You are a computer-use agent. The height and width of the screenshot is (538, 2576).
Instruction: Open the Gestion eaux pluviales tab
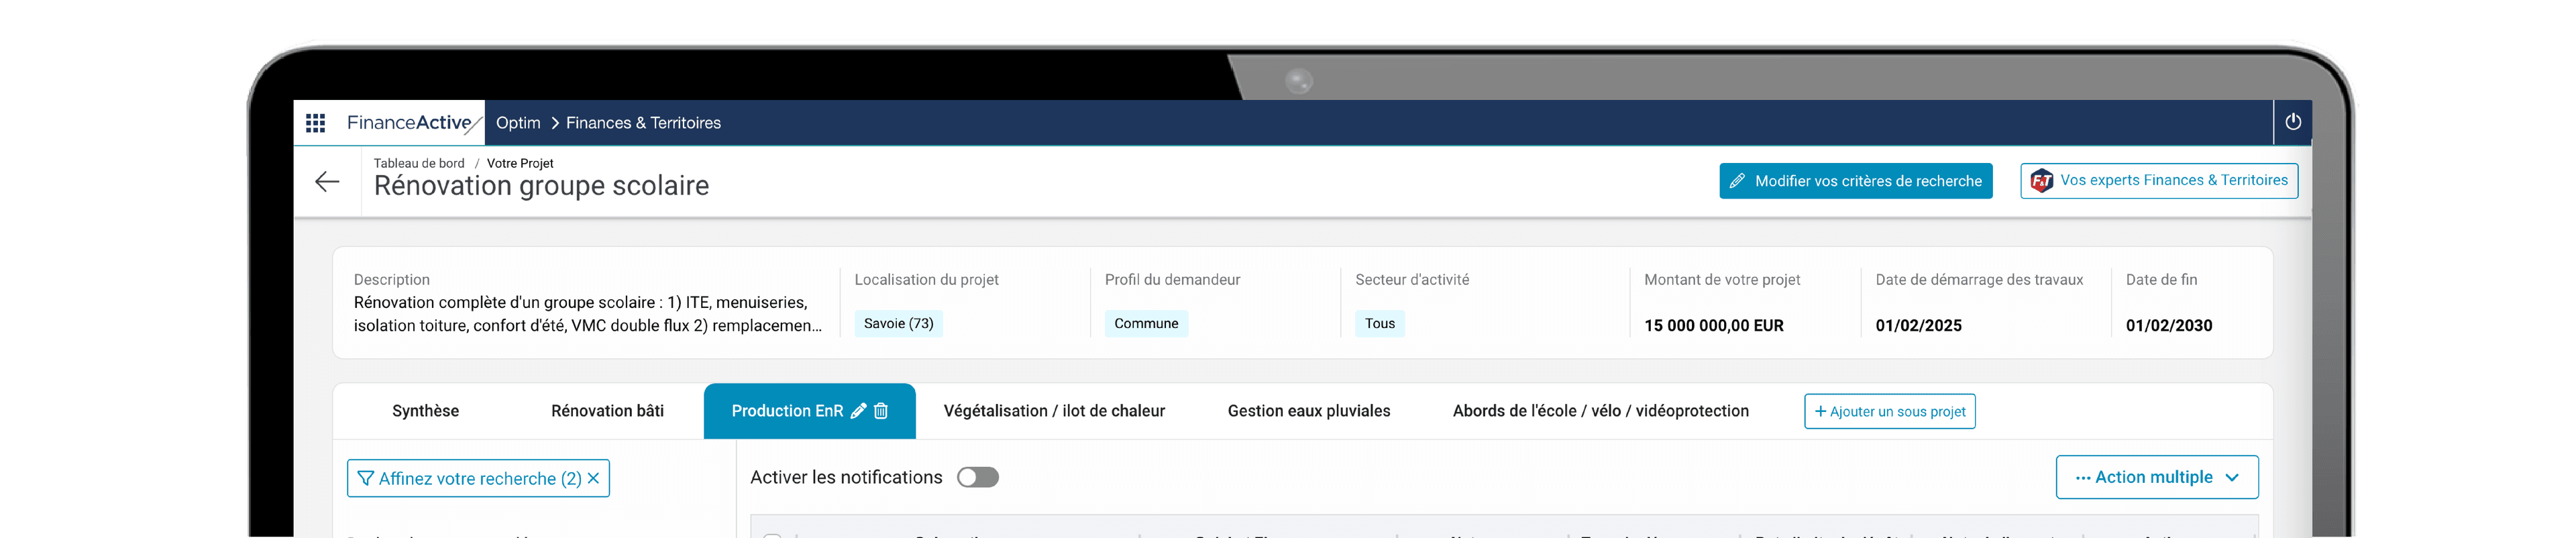point(1308,411)
